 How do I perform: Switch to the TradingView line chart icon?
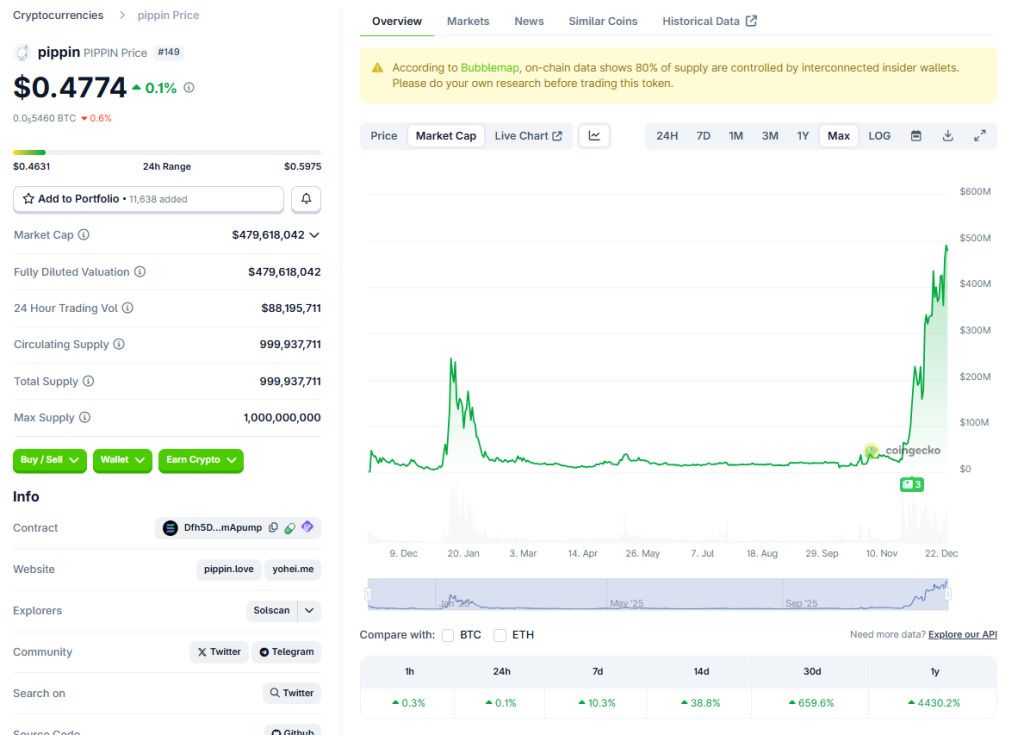pyautogui.click(x=594, y=136)
